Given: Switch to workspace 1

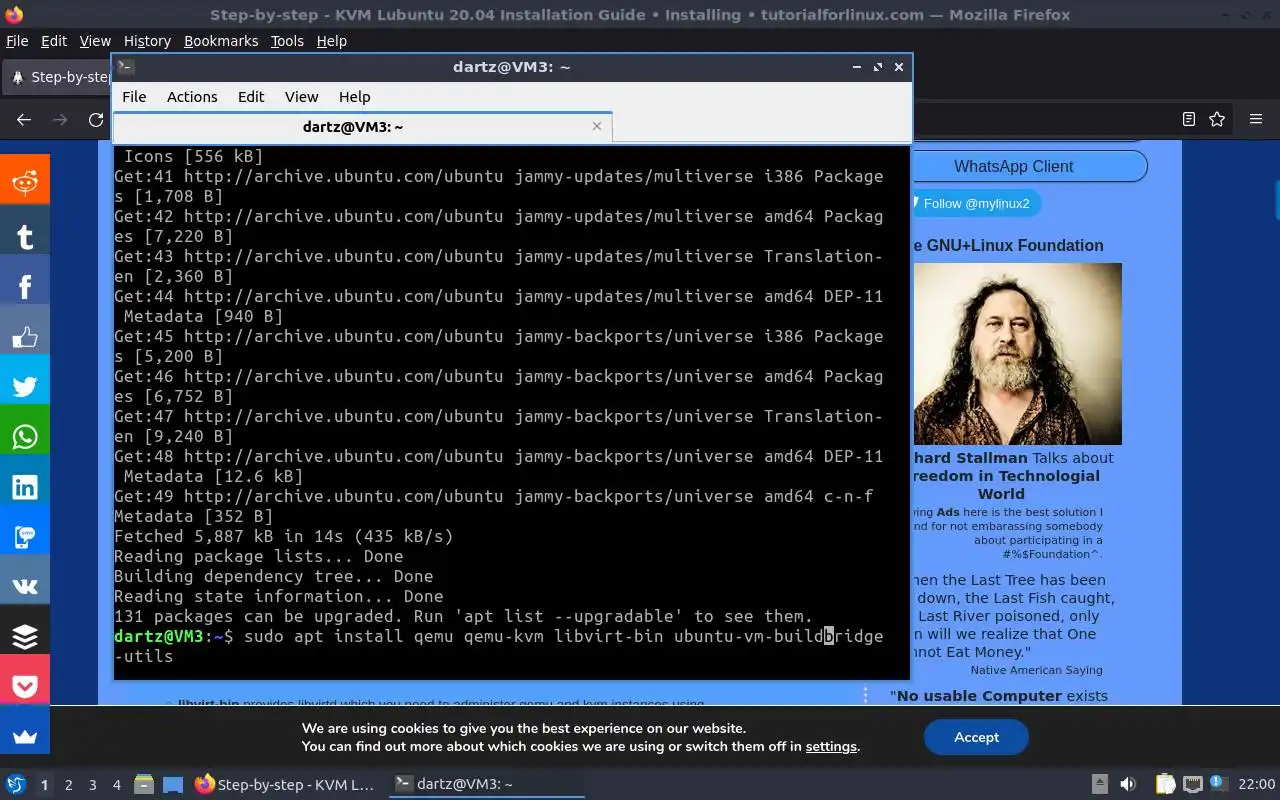Looking at the screenshot, I should coord(45,785).
